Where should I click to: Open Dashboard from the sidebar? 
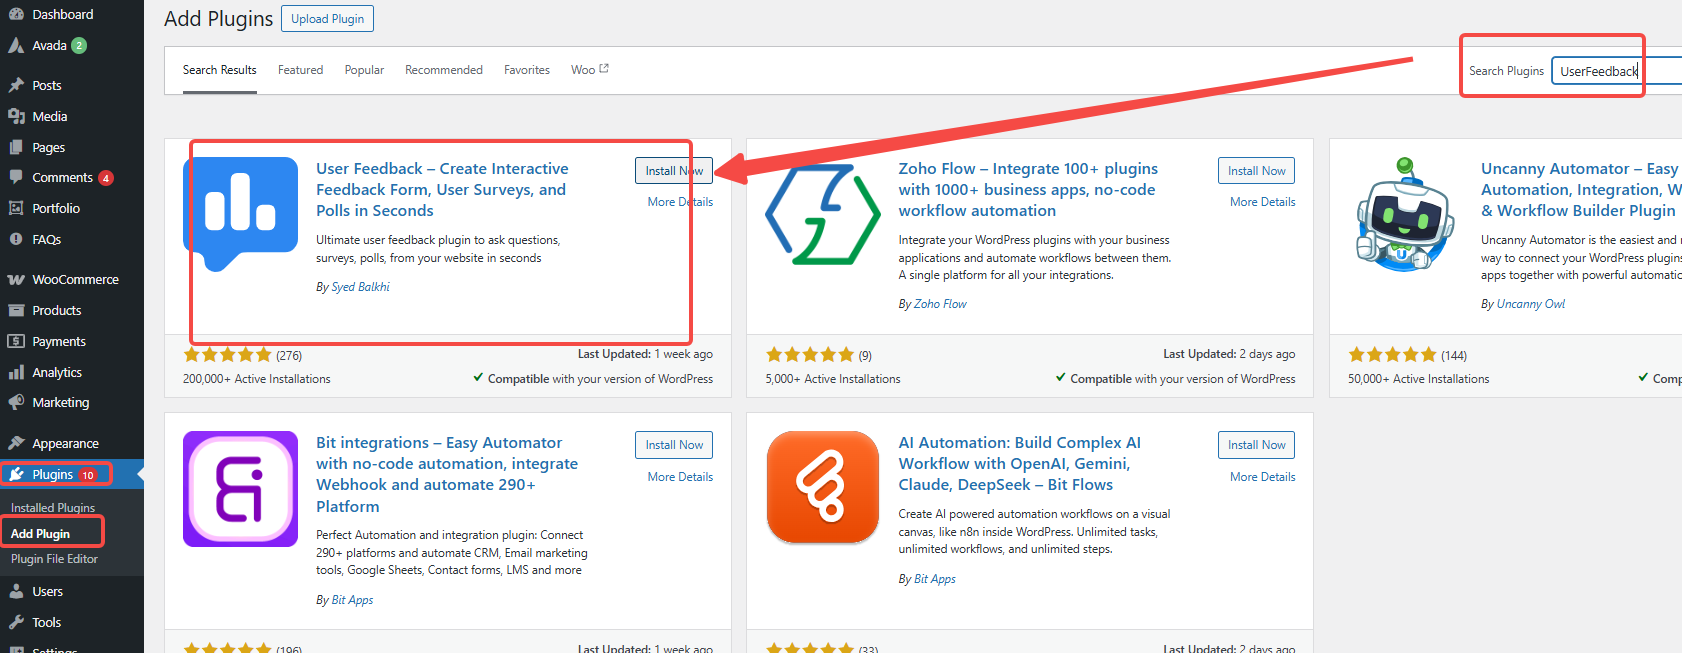(x=62, y=14)
